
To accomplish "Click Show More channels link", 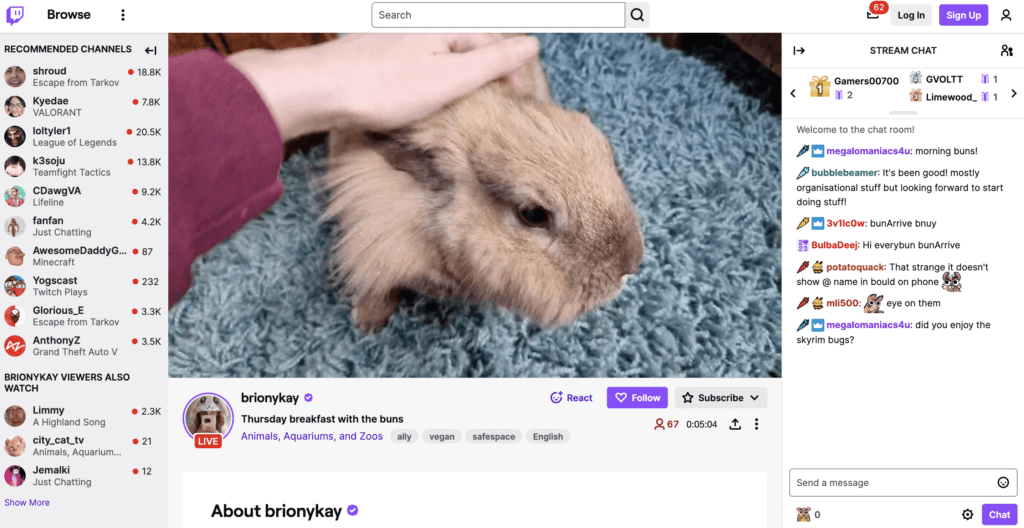I will point(27,503).
